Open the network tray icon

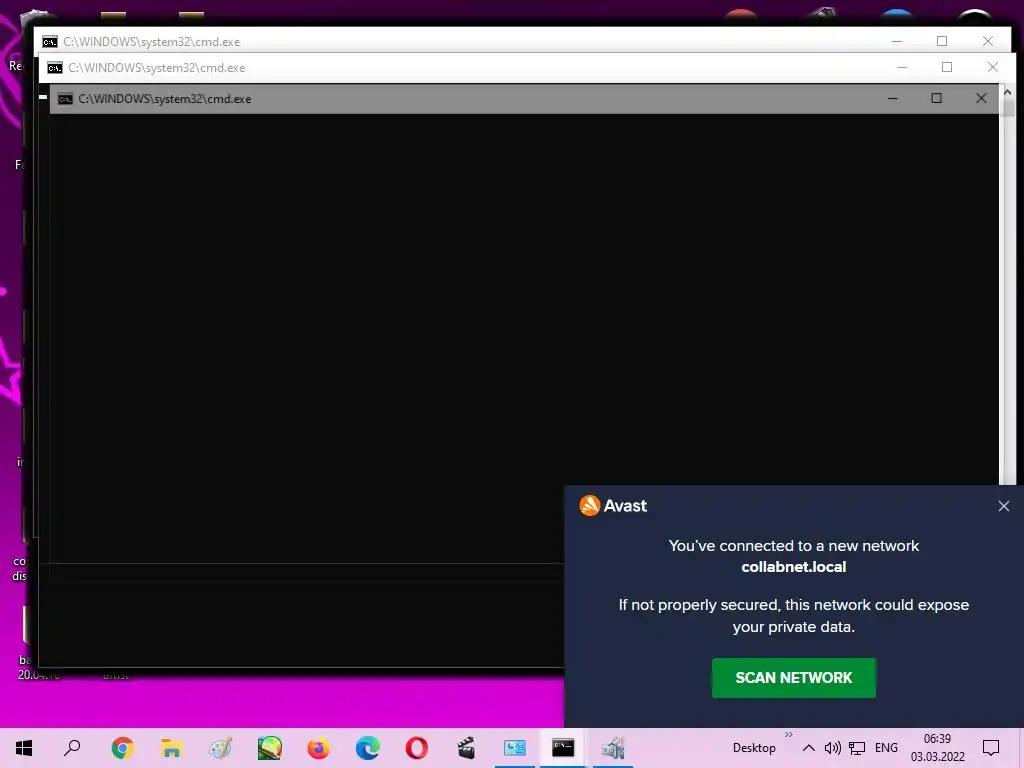pyautogui.click(x=857, y=748)
